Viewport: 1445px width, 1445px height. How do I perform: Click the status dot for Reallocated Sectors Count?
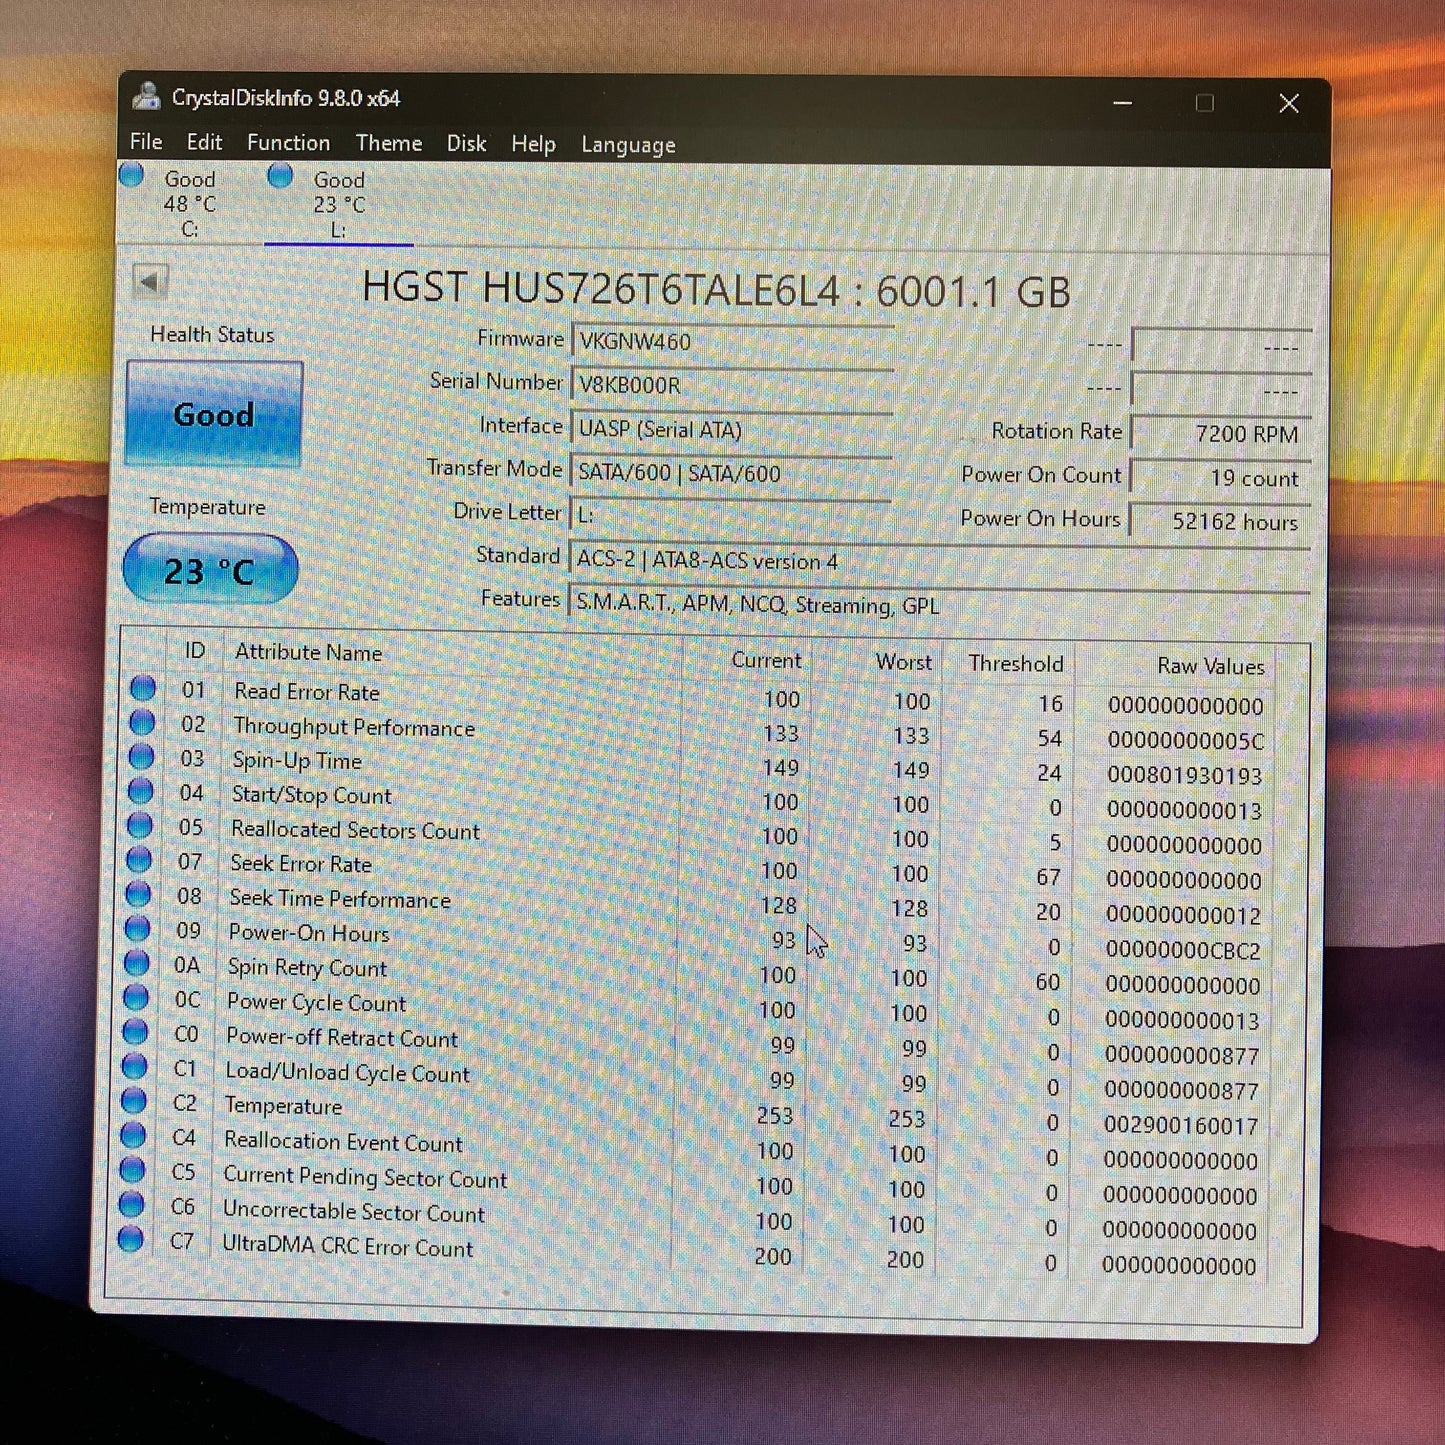(140, 825)
